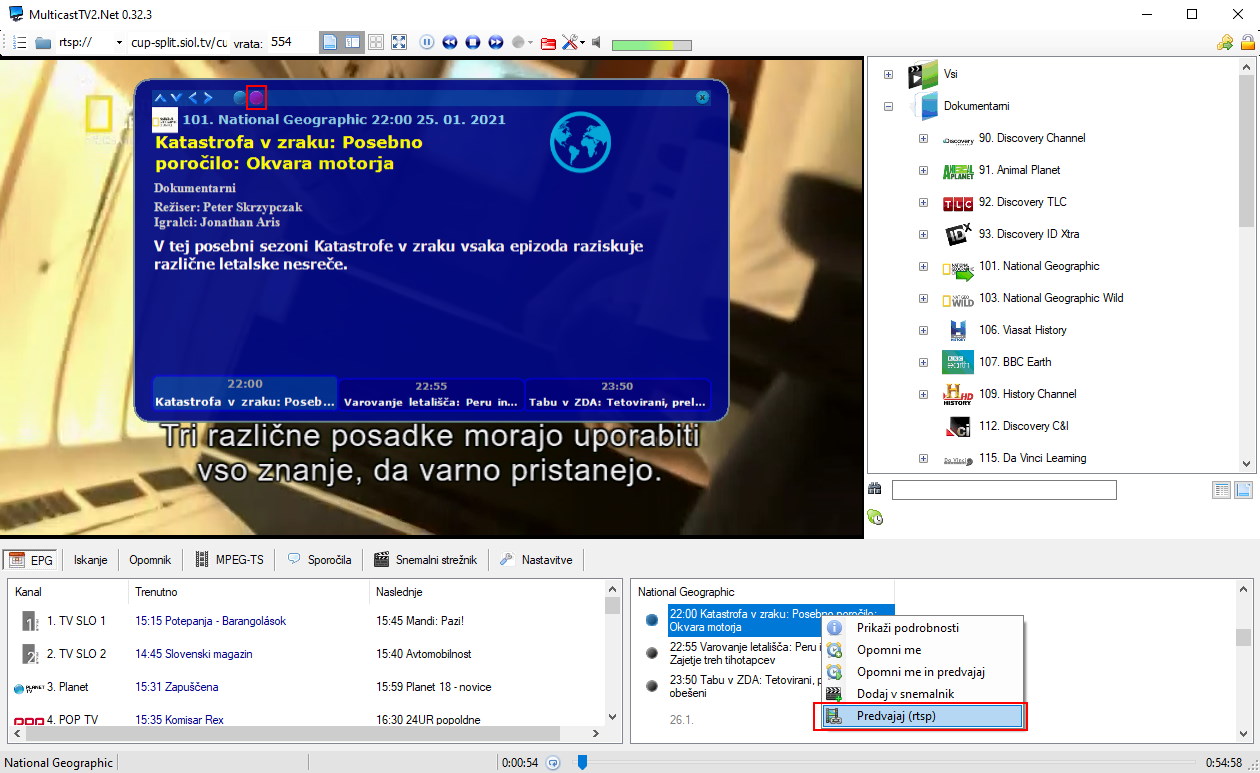The image size is (1260, 773).
Task: Open the record button dropdown arrow
Action: [x=531, y=42]
